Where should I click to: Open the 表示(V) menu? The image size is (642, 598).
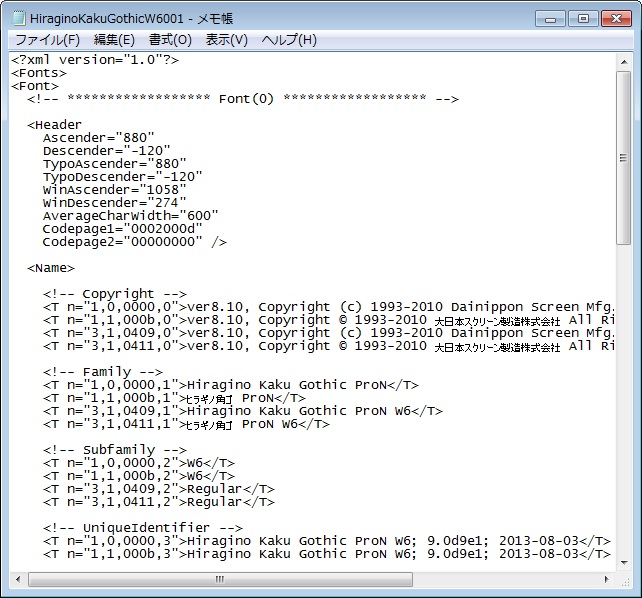pos(226,40)
